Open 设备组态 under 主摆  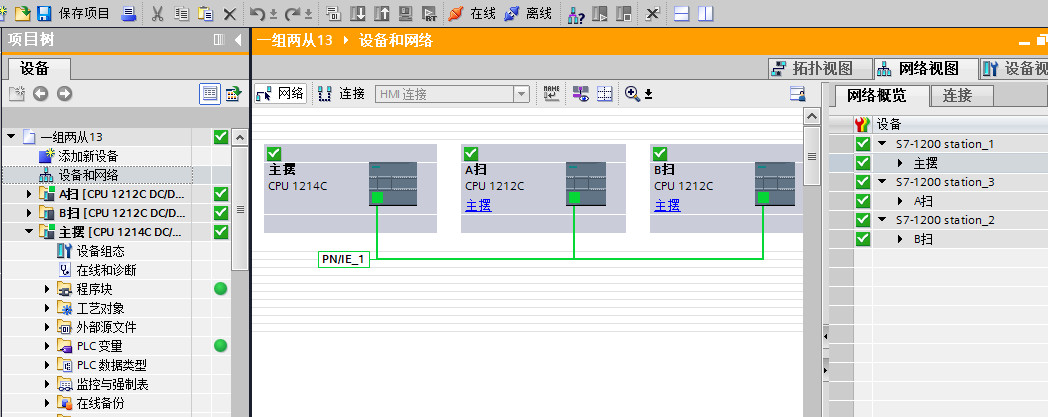click(x=100, y=251)
